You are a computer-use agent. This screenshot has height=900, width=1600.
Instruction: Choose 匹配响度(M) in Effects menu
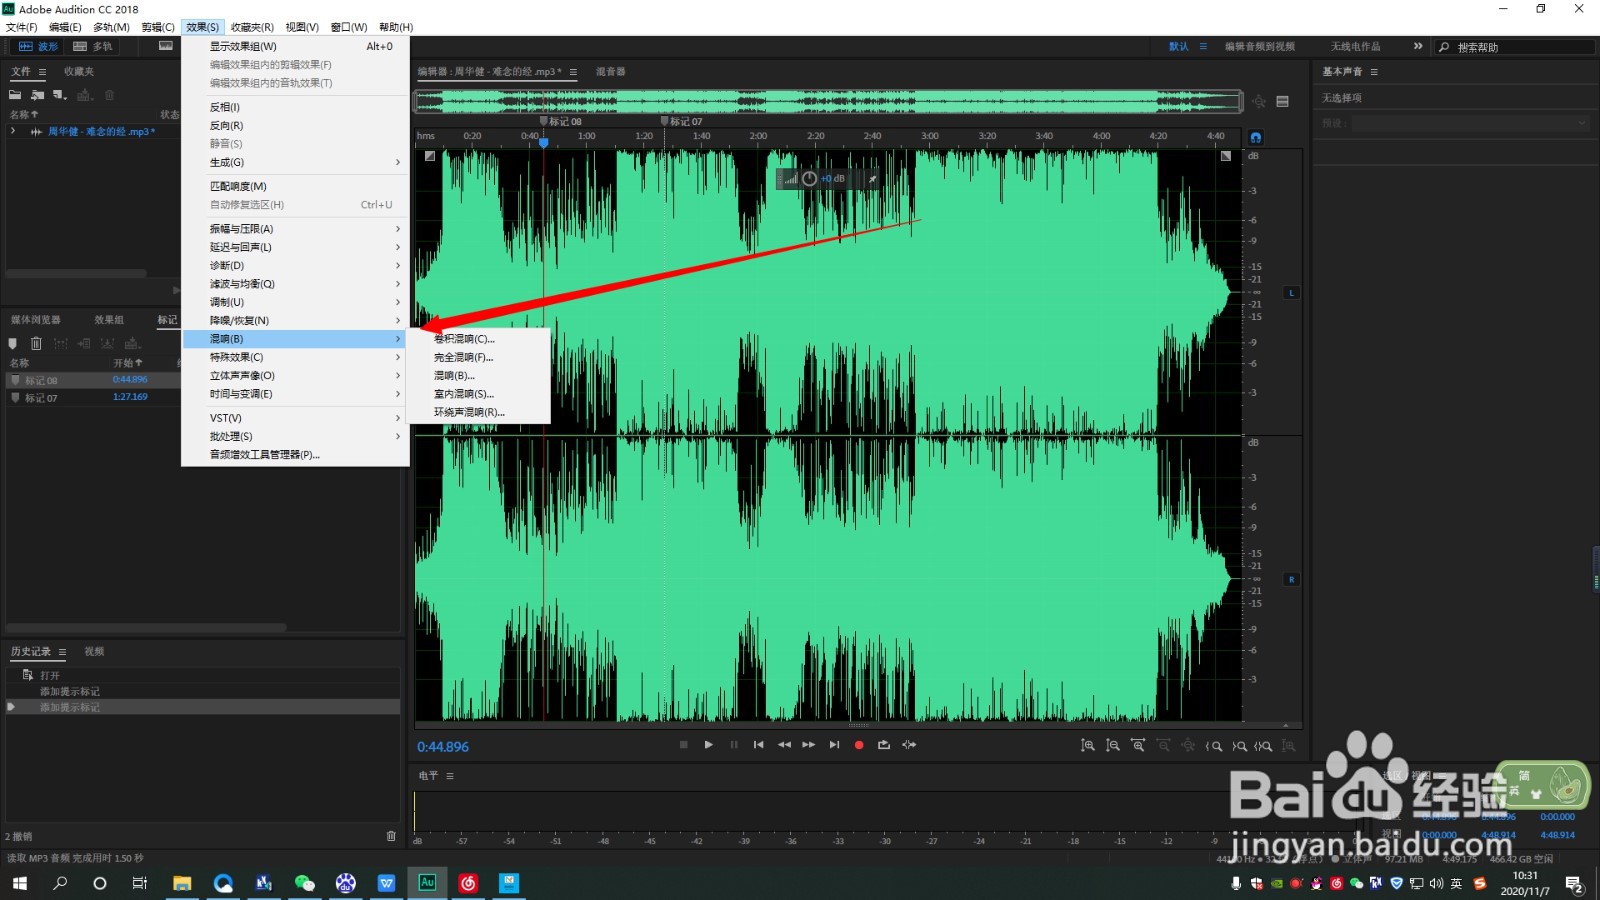pyautogui.click(x=295, y=186)
